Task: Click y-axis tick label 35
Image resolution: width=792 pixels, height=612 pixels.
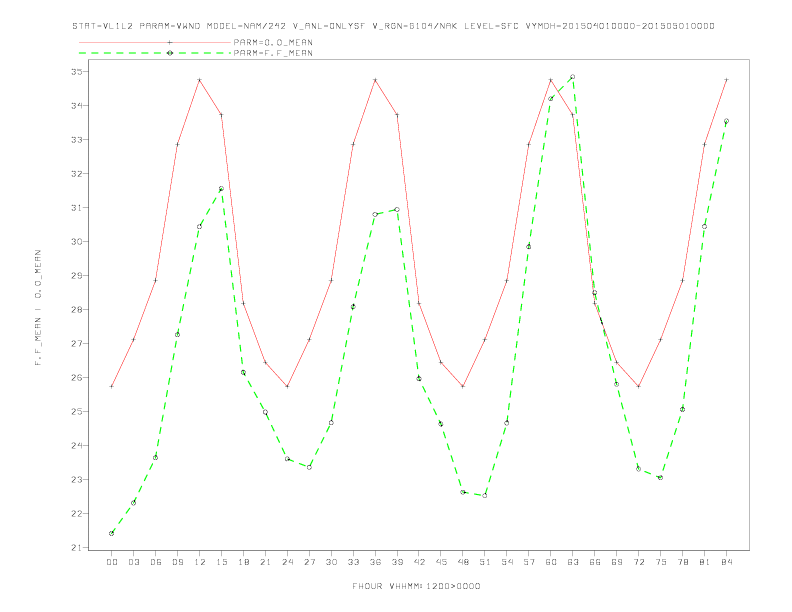Action: pos(77,72)
